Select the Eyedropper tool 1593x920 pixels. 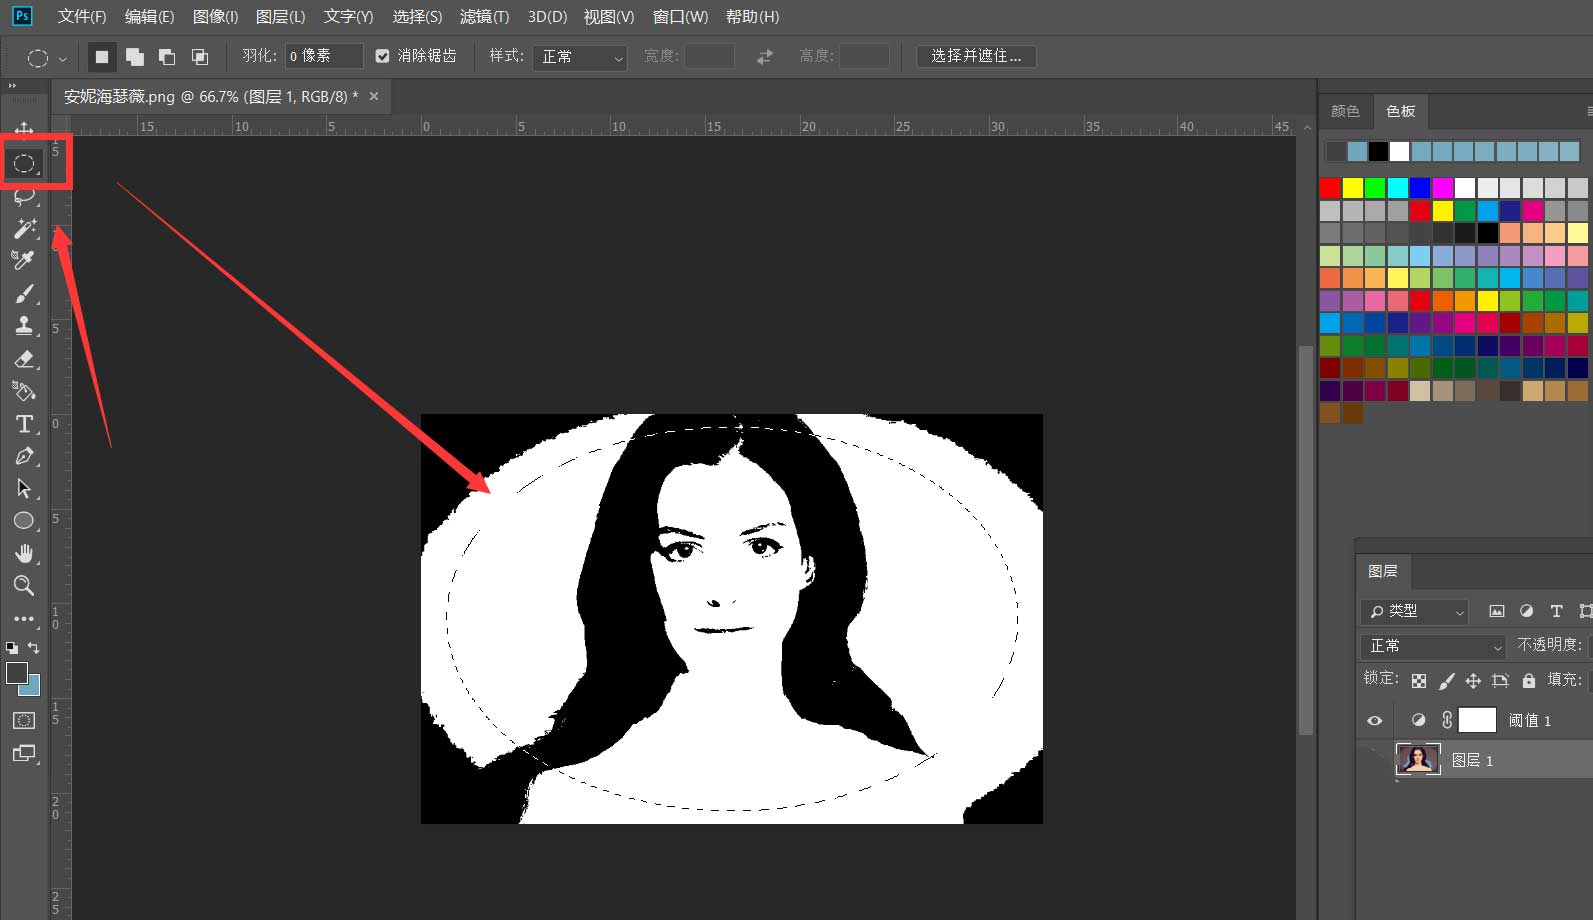click(x=24, y=260)
